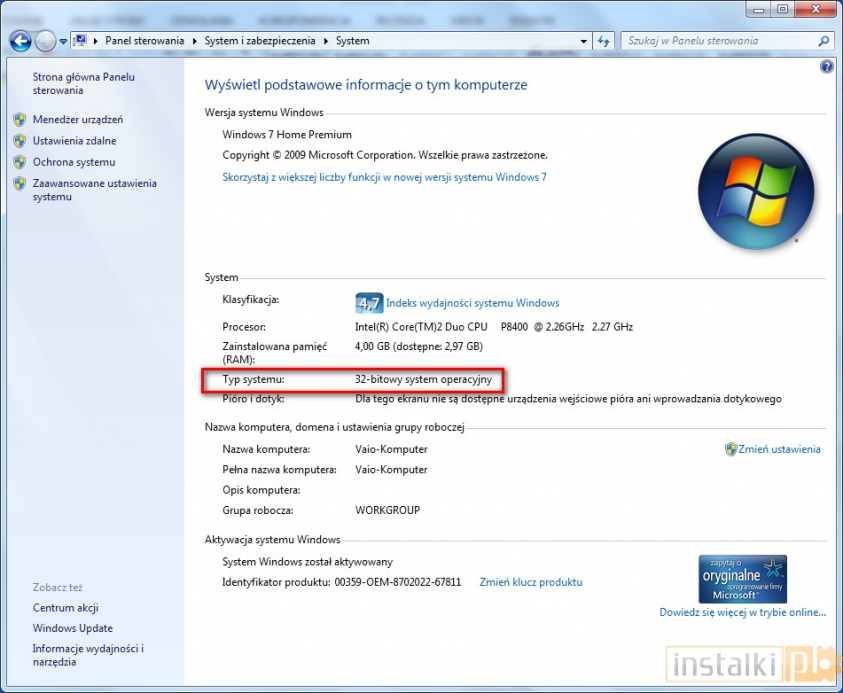Click the control panel icon in address bar
This screenshot has width=843, height=693.
pos(80,41)
